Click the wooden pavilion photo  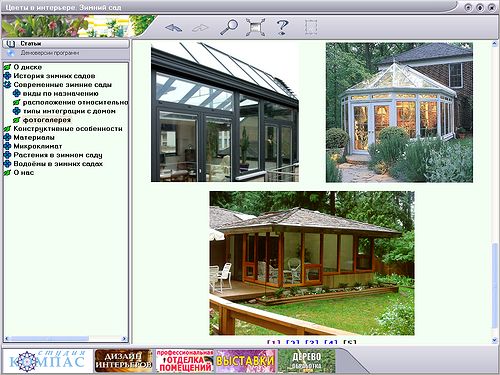(312, 263)
